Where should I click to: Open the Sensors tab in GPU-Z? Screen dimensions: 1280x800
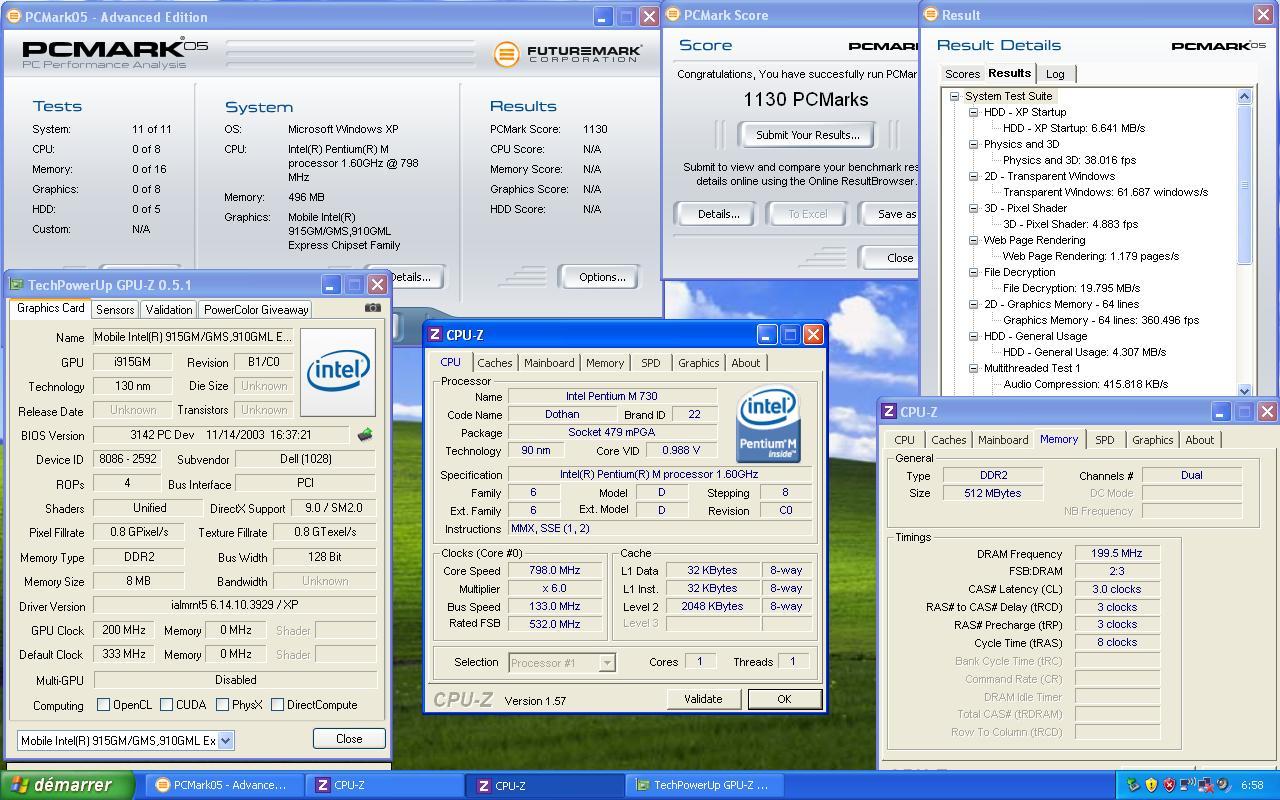tap(115, 310)
